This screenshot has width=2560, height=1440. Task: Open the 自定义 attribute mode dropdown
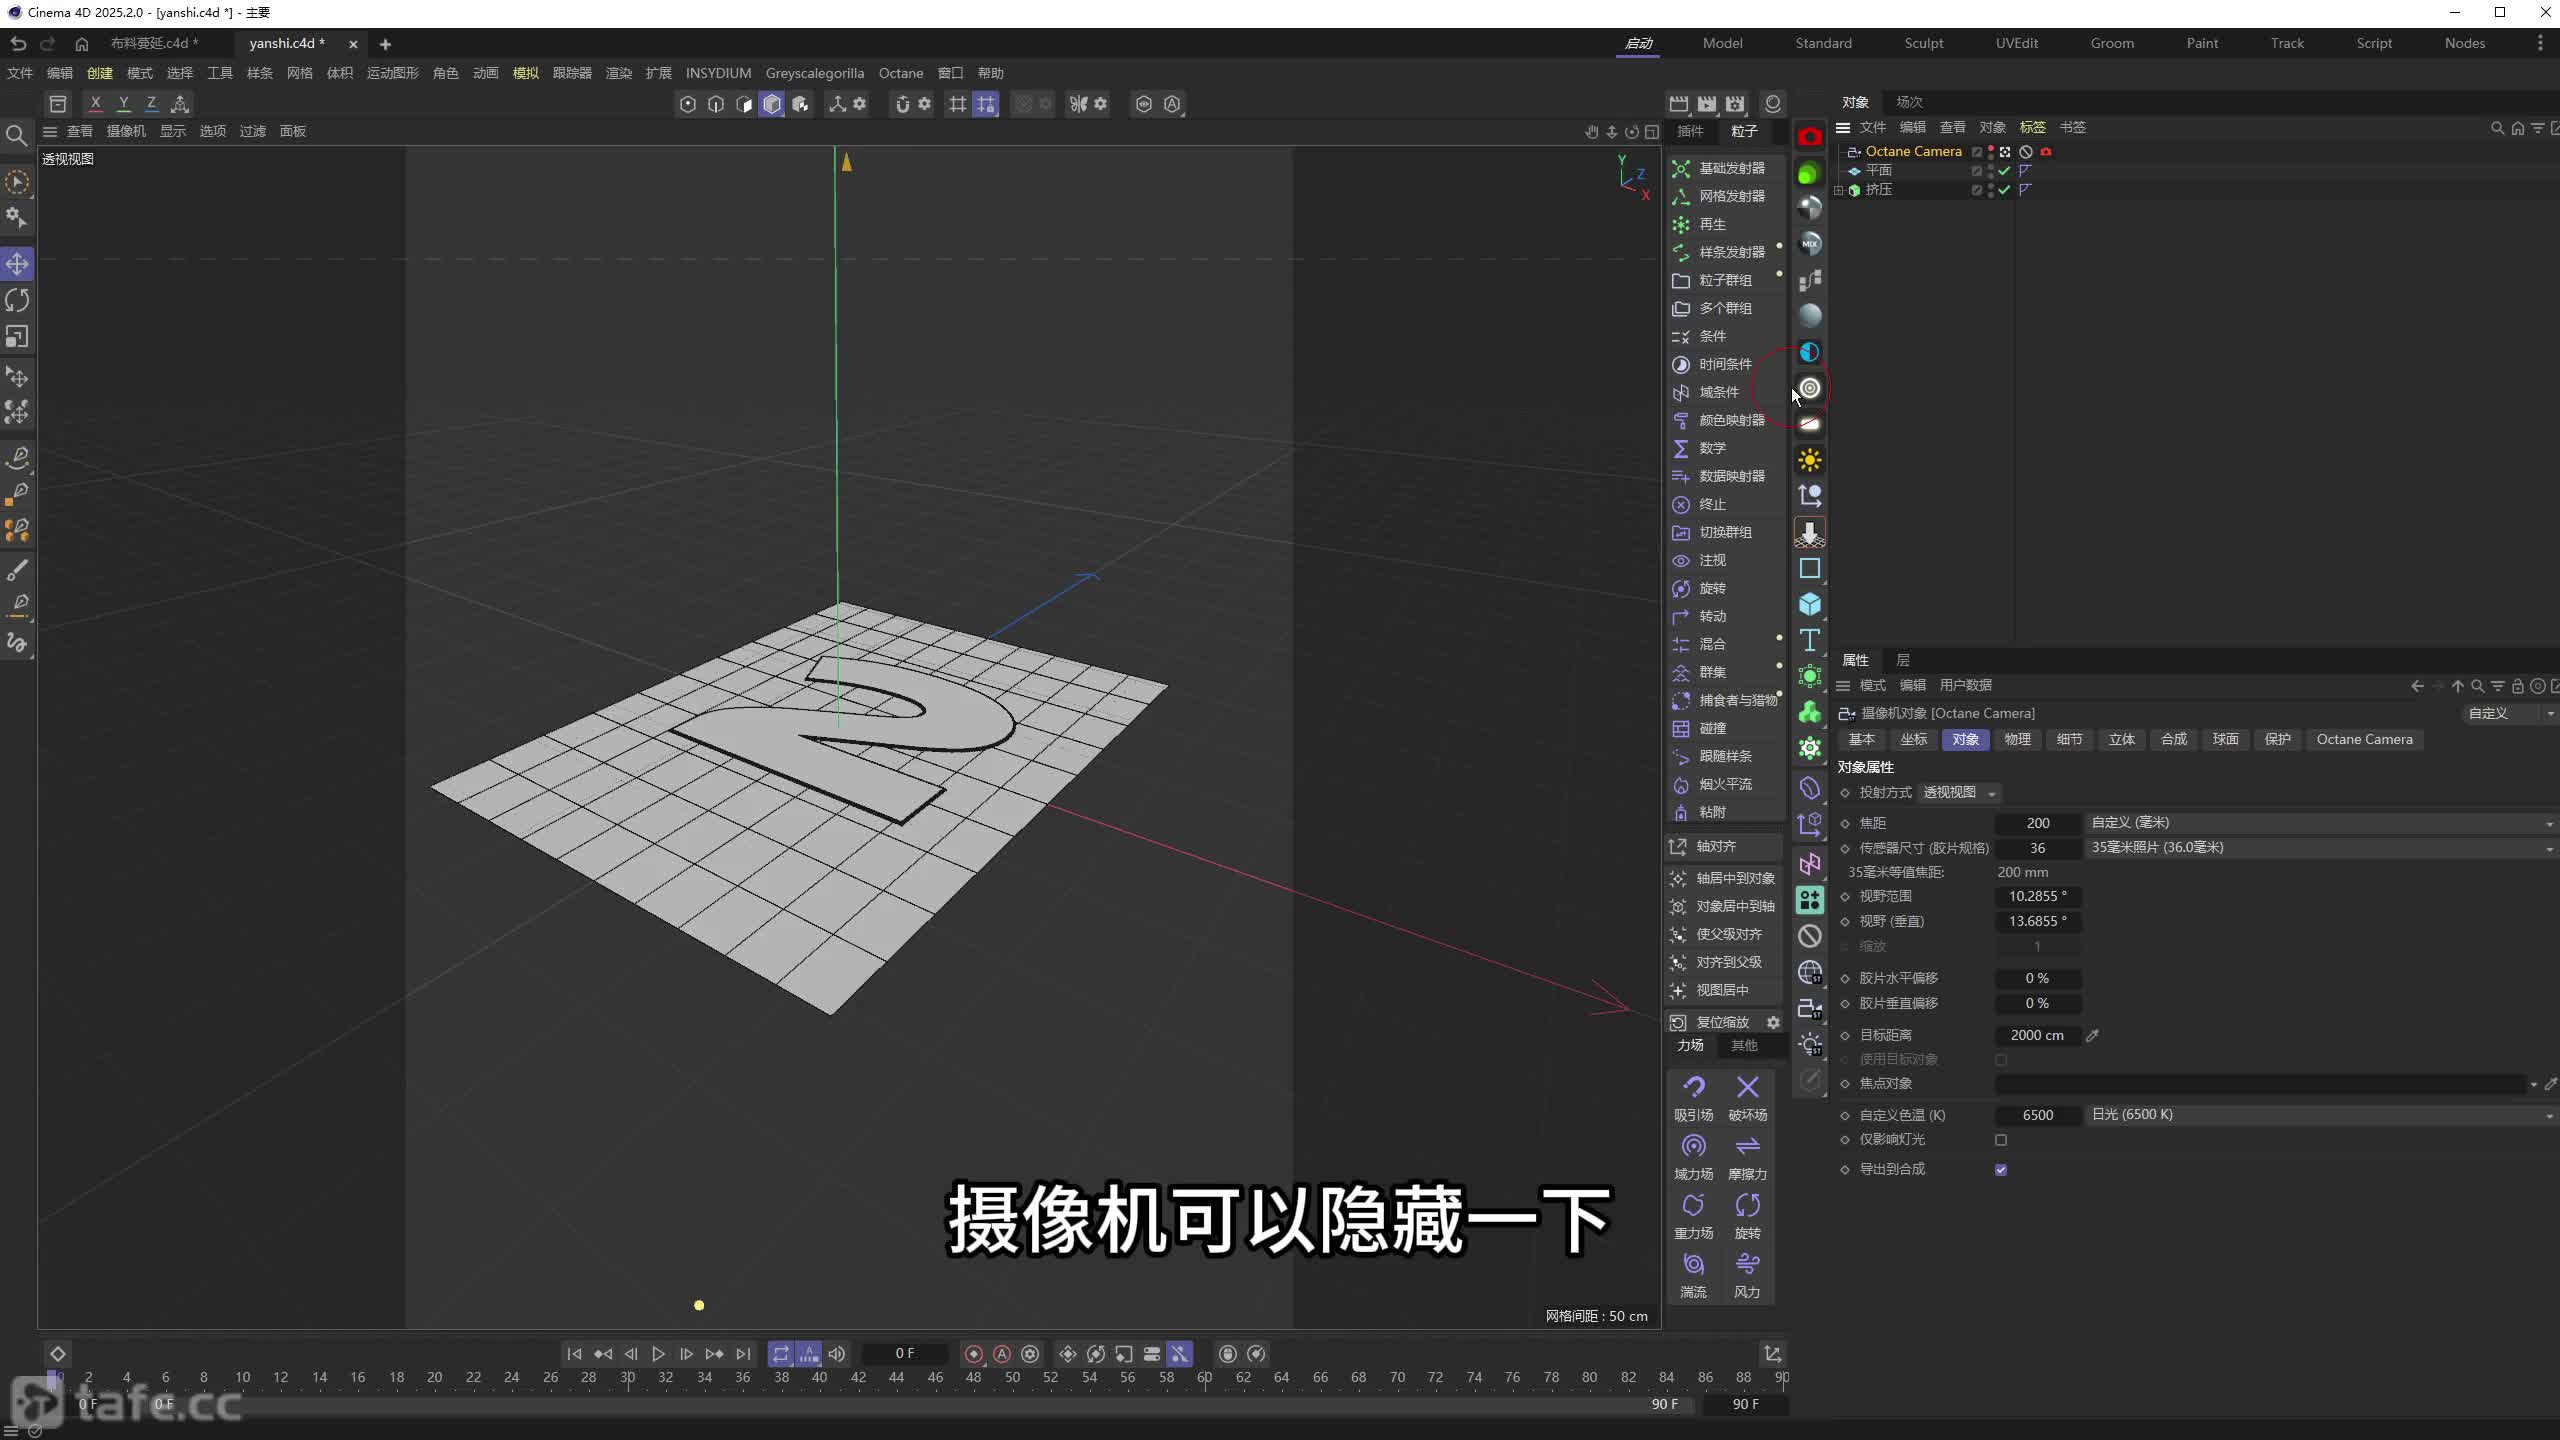[x=2510, y=713]
